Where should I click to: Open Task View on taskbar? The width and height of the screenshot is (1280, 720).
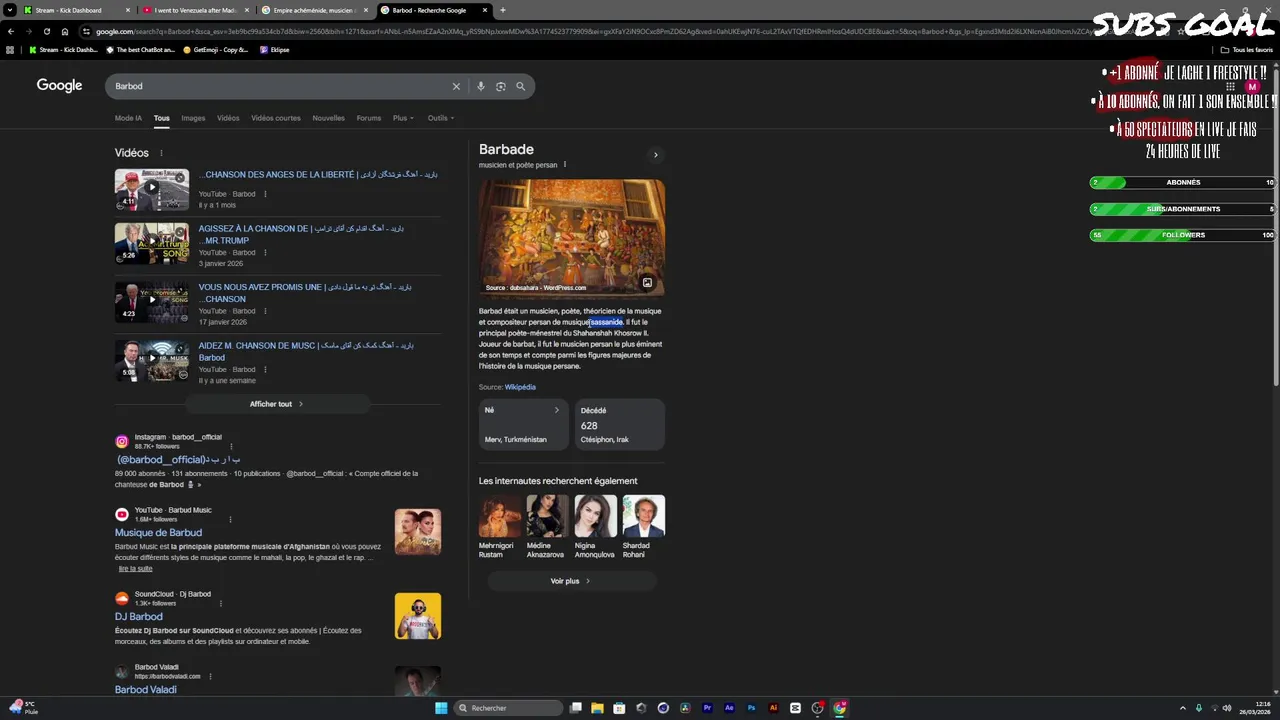pyautogui.click(x=576, y=708)
